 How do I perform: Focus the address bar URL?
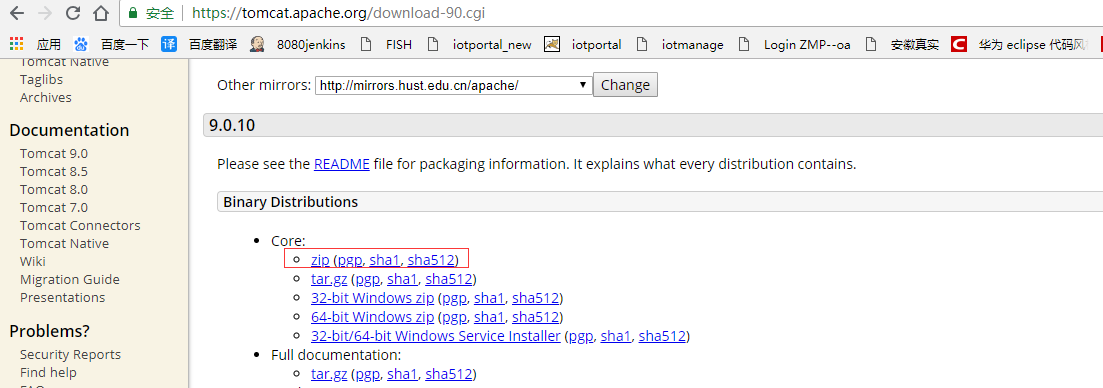(338, 13)
